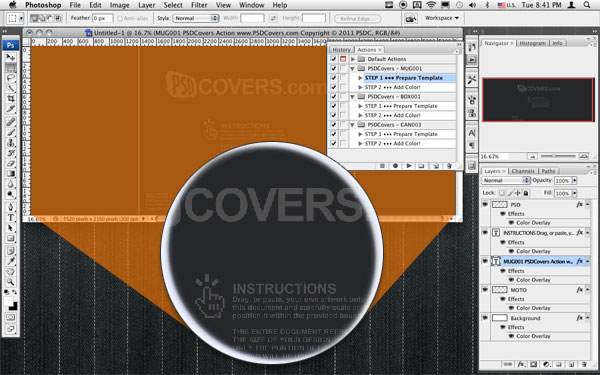The image size is (600, 375).
Task: Toggle lock all padlock in Layers
Action: click(526, 193)
